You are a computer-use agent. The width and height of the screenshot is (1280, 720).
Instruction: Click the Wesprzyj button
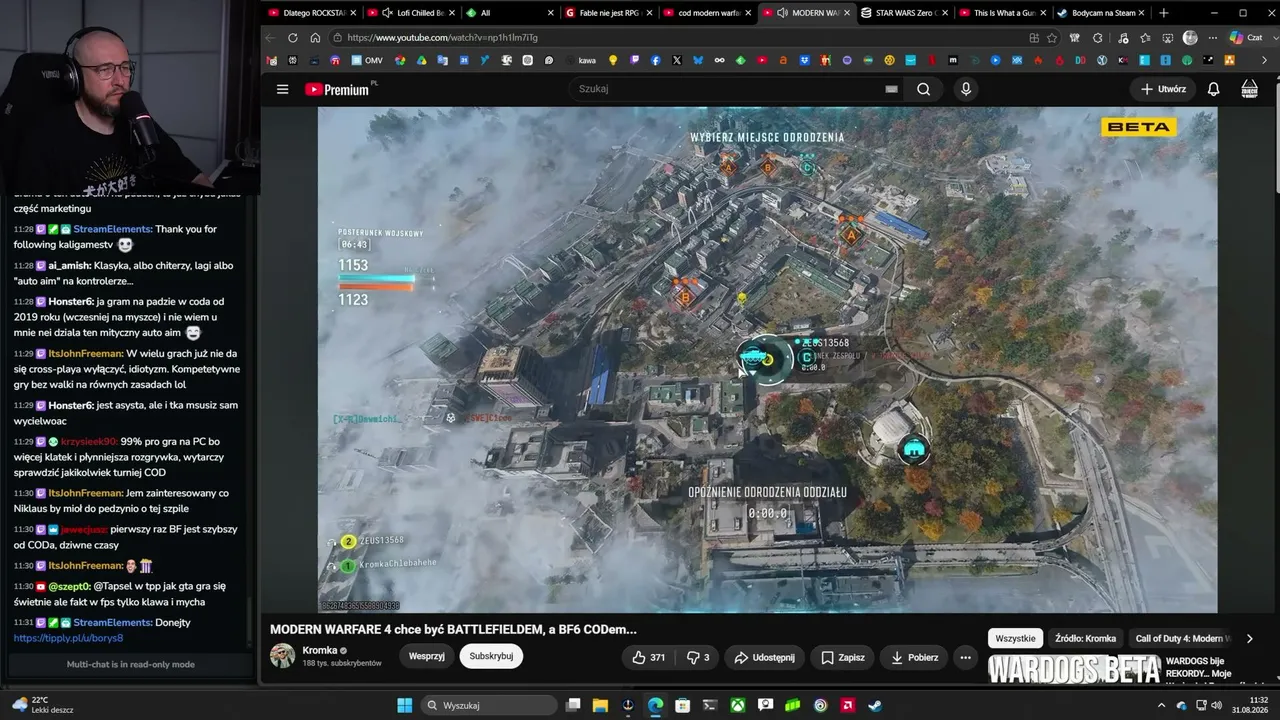[427, 656]
